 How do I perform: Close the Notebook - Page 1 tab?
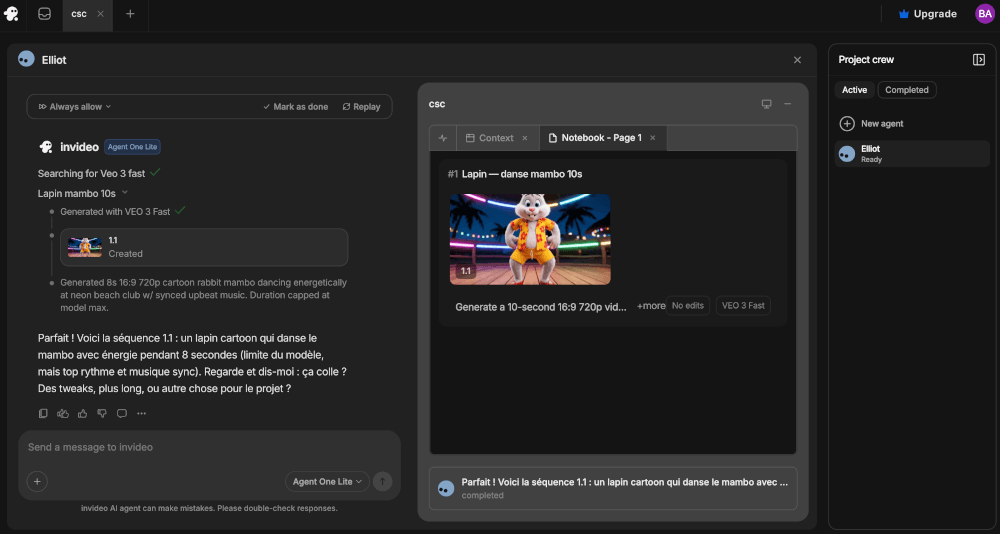pyautogui.click(x=652, y=138)
